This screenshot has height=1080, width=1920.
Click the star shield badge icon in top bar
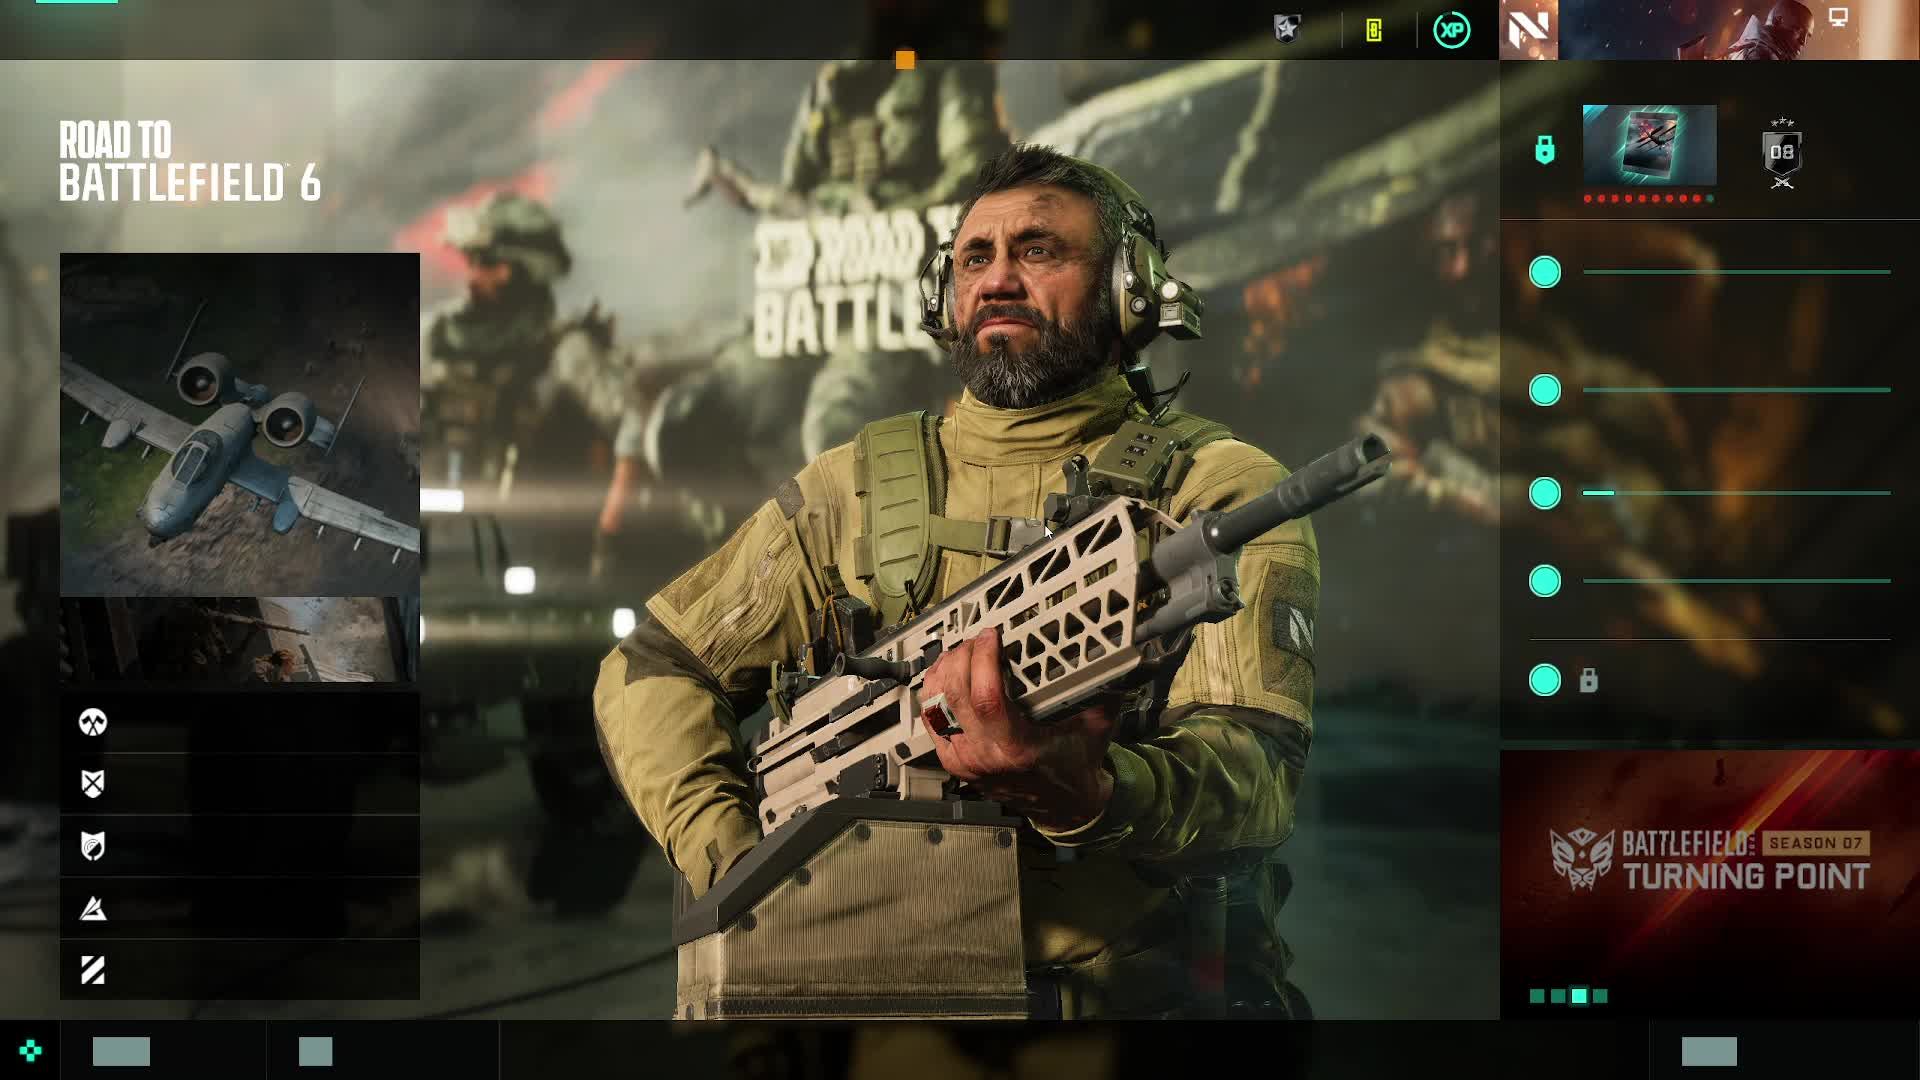click(1287, 30)
